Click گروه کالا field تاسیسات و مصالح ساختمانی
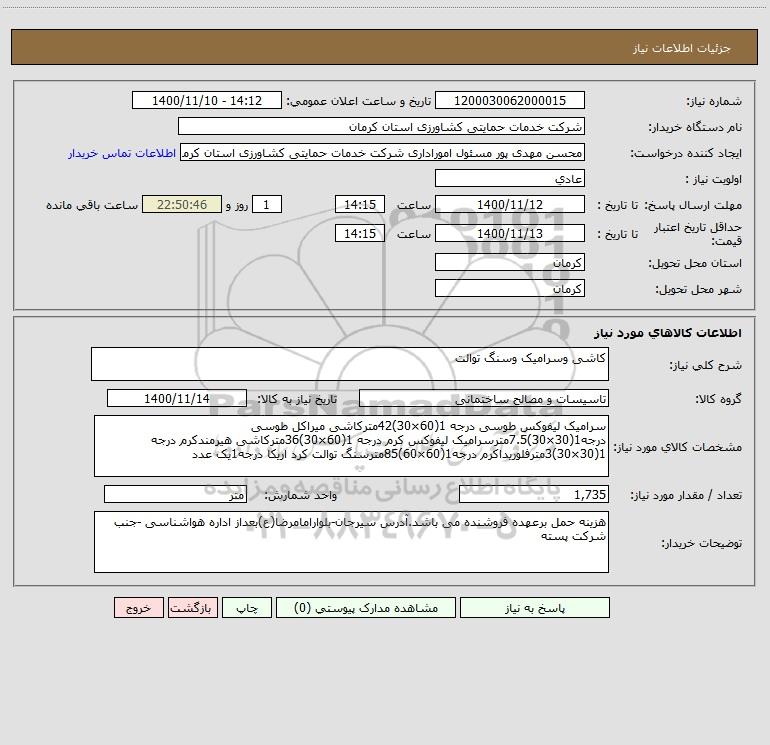This screenshot has height=745, width=770. [484, 399]
